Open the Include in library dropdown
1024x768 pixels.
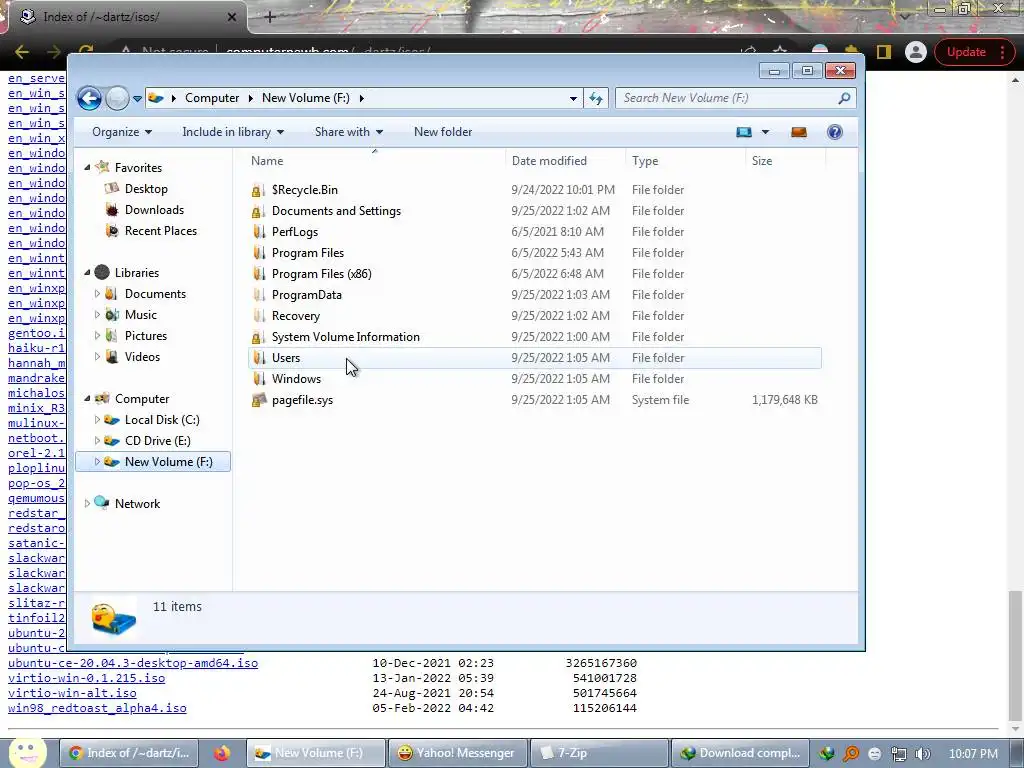click(233, 132)
